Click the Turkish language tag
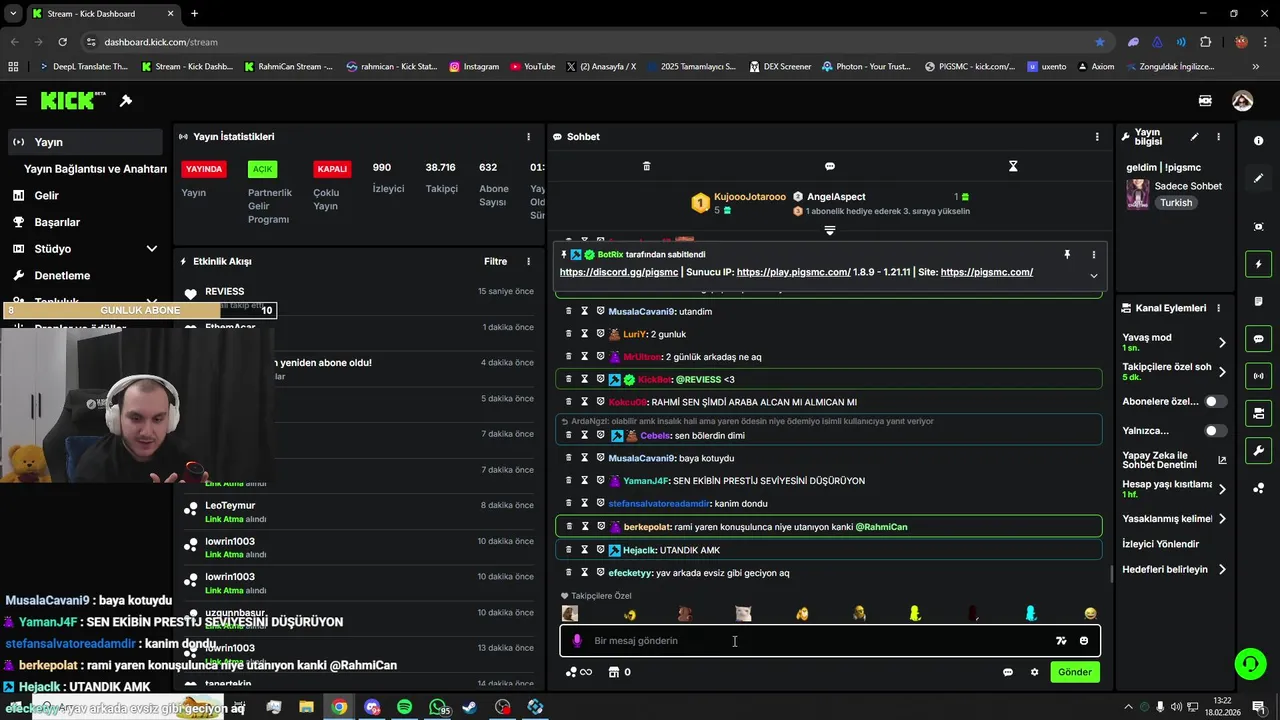The image size is (1280, 720). 1176,203
